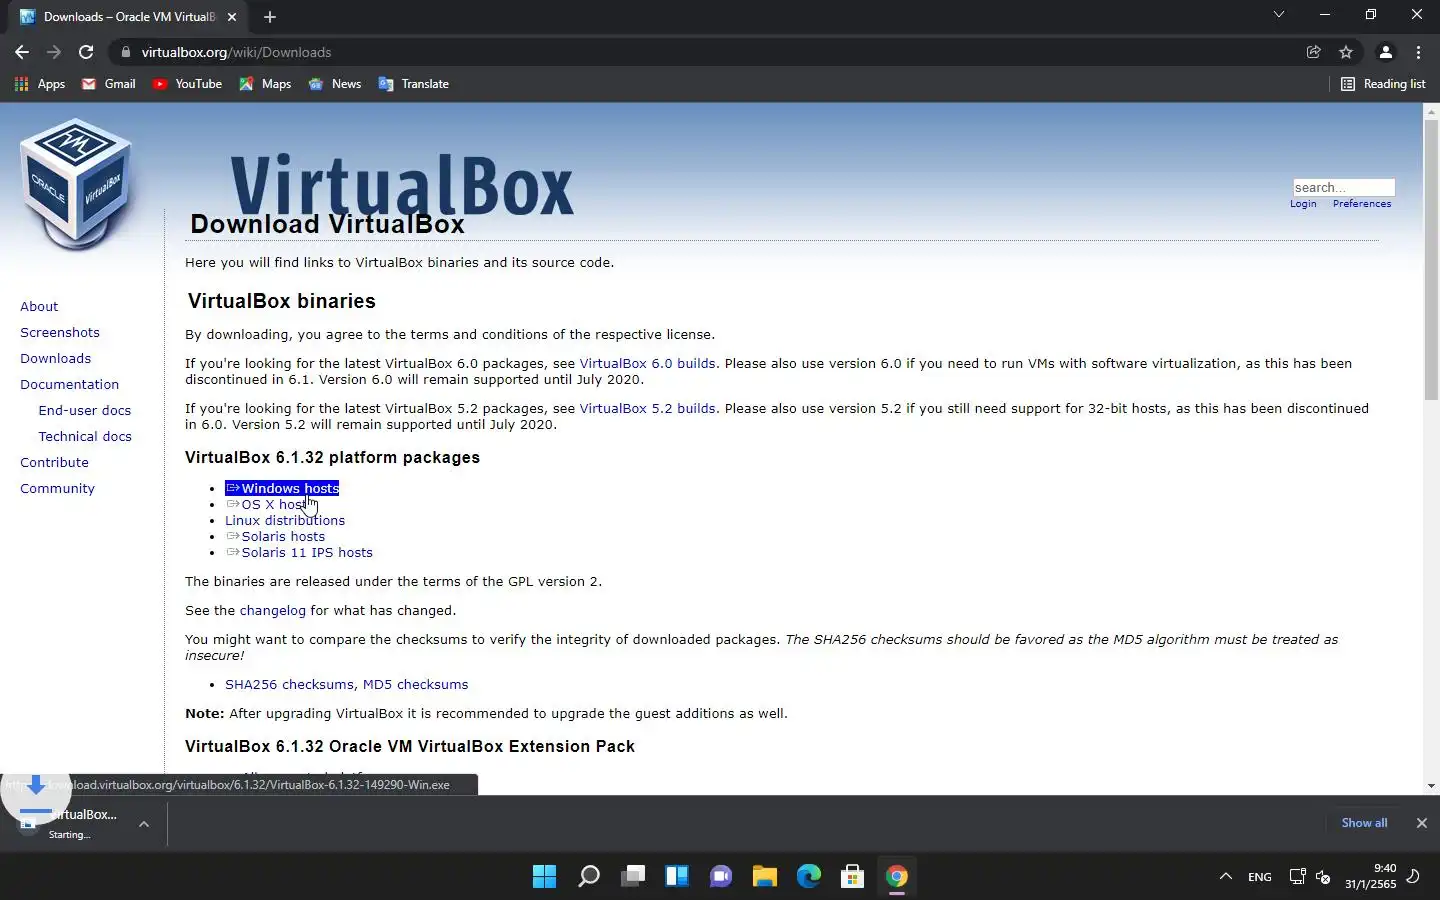Image resolution: width=1440 pixels, height=900 pixels.
Task: Open a new browser tab
Action: [x=270, y=17]
